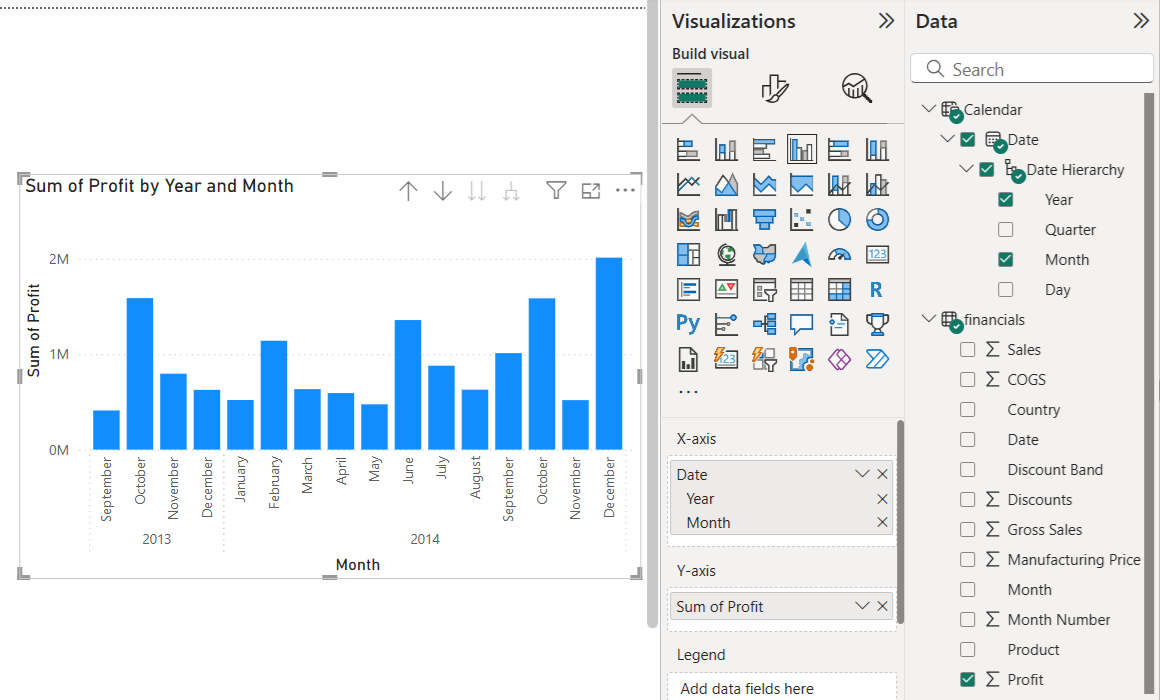Remove Month from the X-axis hierarchy
This screenshot has width=1160, height=700.
coord(882,522)
